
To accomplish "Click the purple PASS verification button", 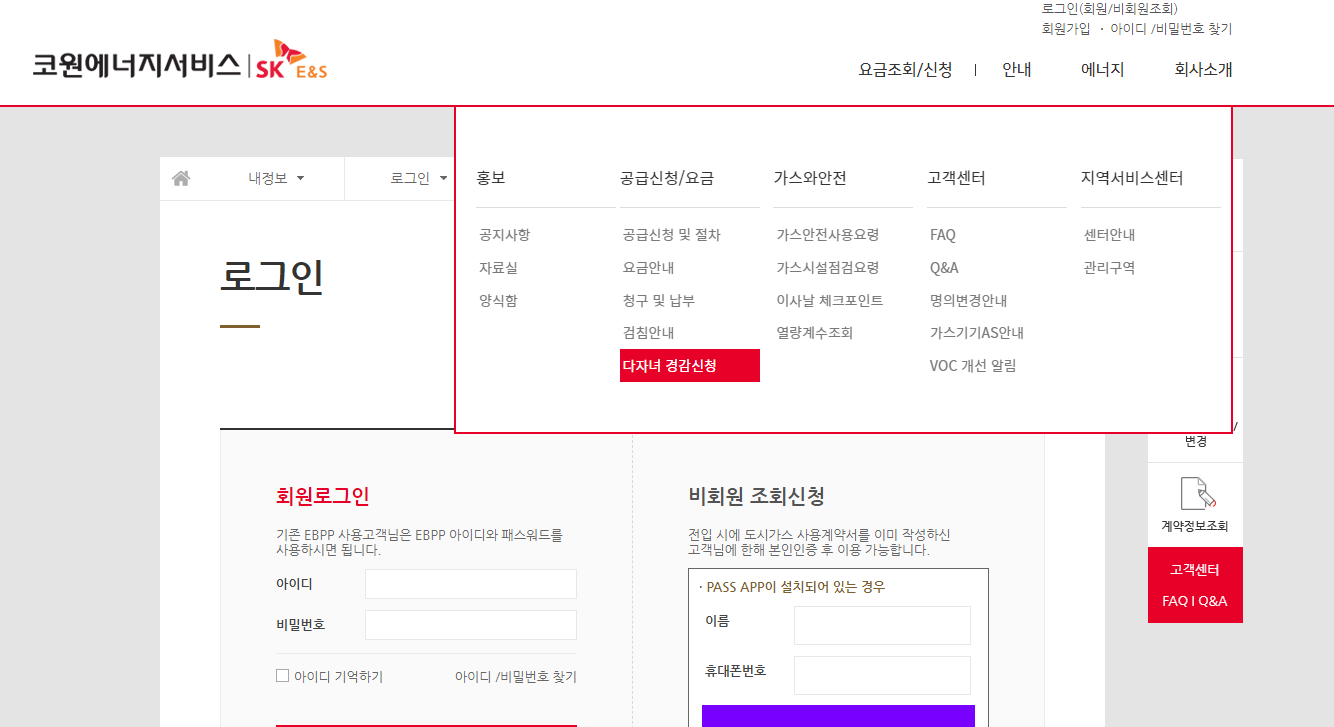I will click(838, 718).
